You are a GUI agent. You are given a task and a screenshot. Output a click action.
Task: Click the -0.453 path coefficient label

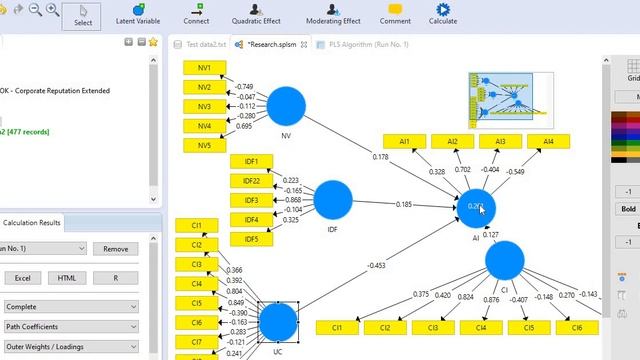coord(376,266)
